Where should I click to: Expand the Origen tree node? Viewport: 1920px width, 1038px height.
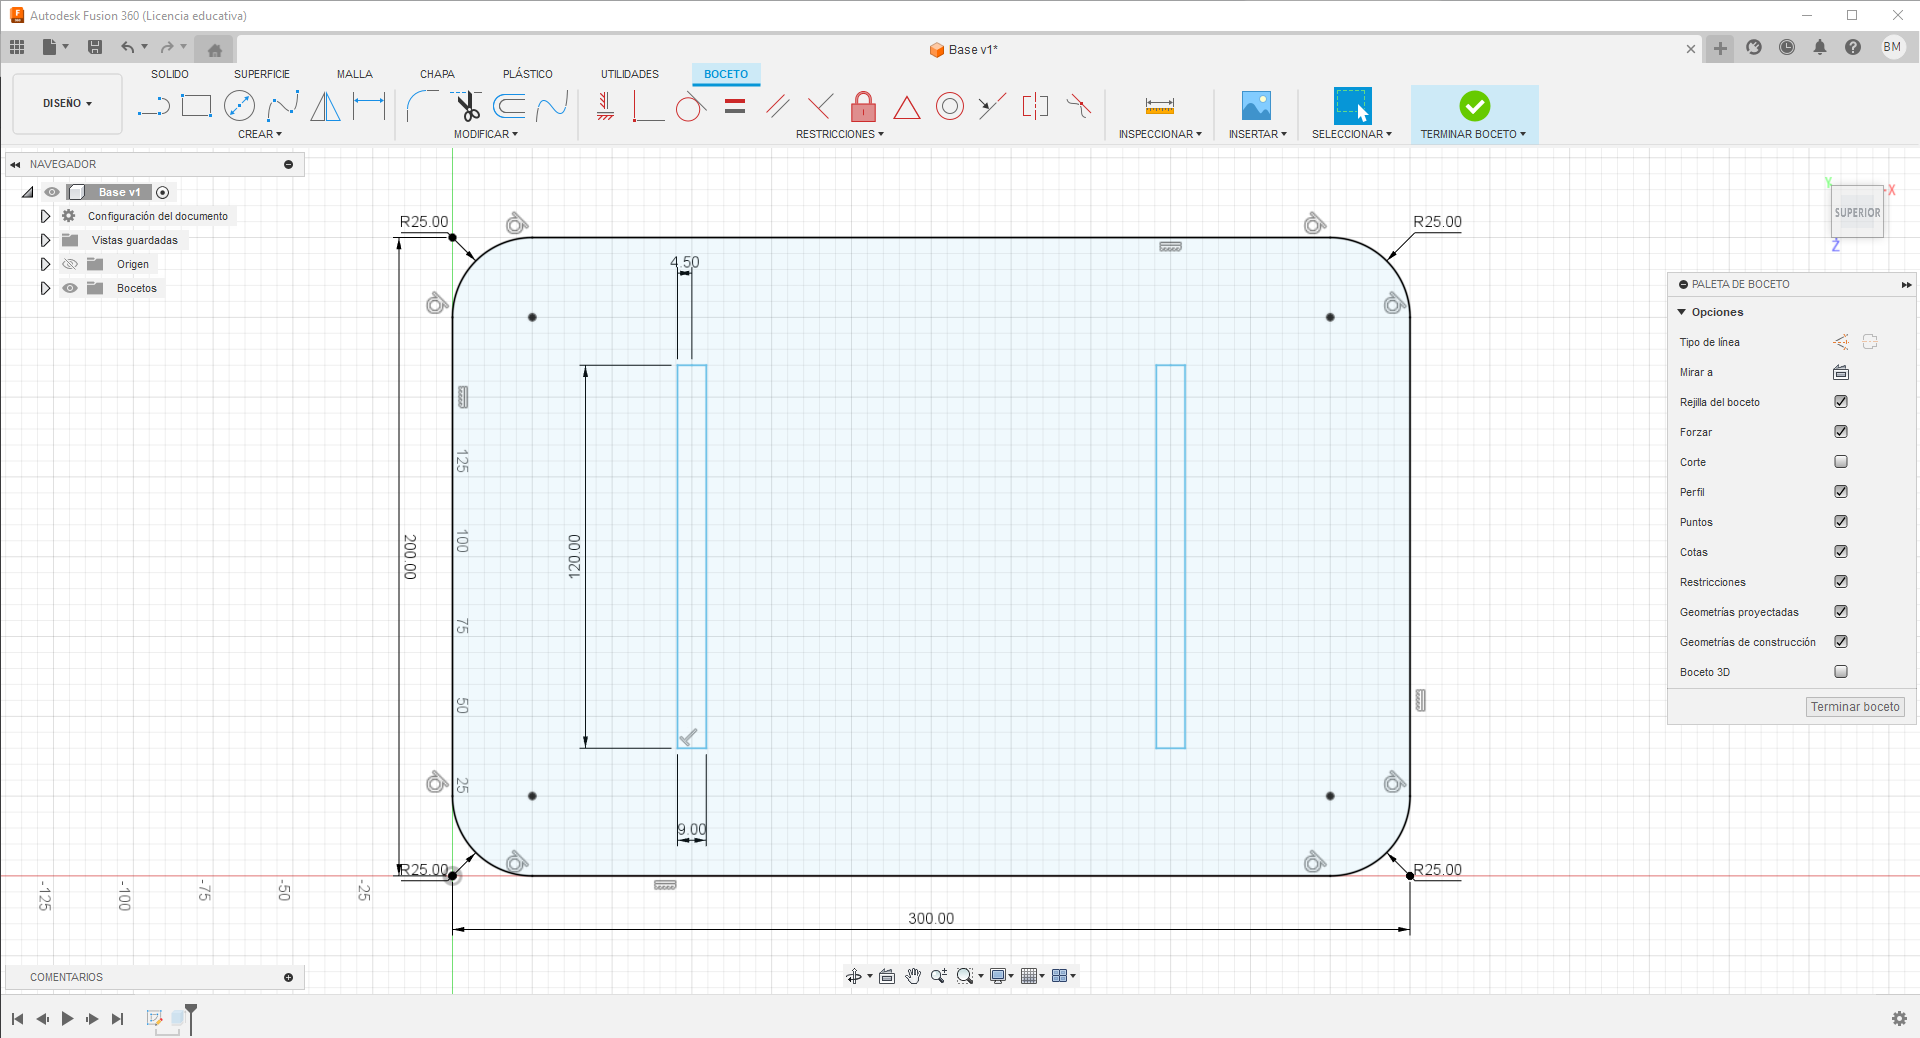coord(45,264)
